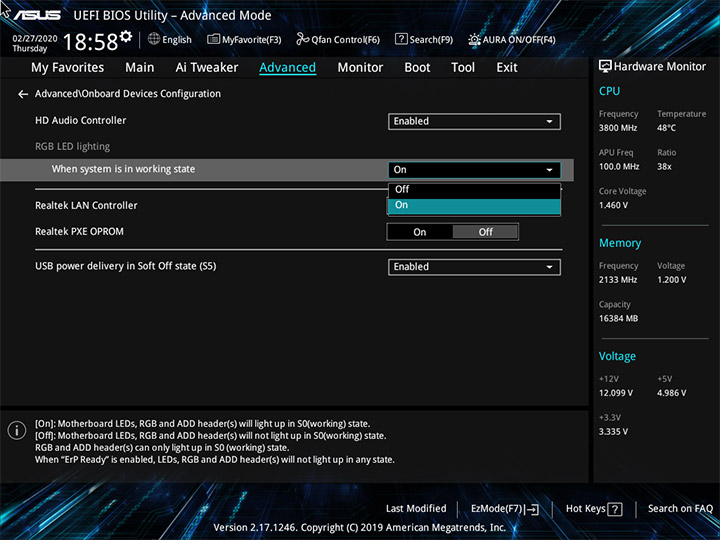
Task: Click the EzMode(F7) exit arrow icon
Action: [x=532, y=509]
